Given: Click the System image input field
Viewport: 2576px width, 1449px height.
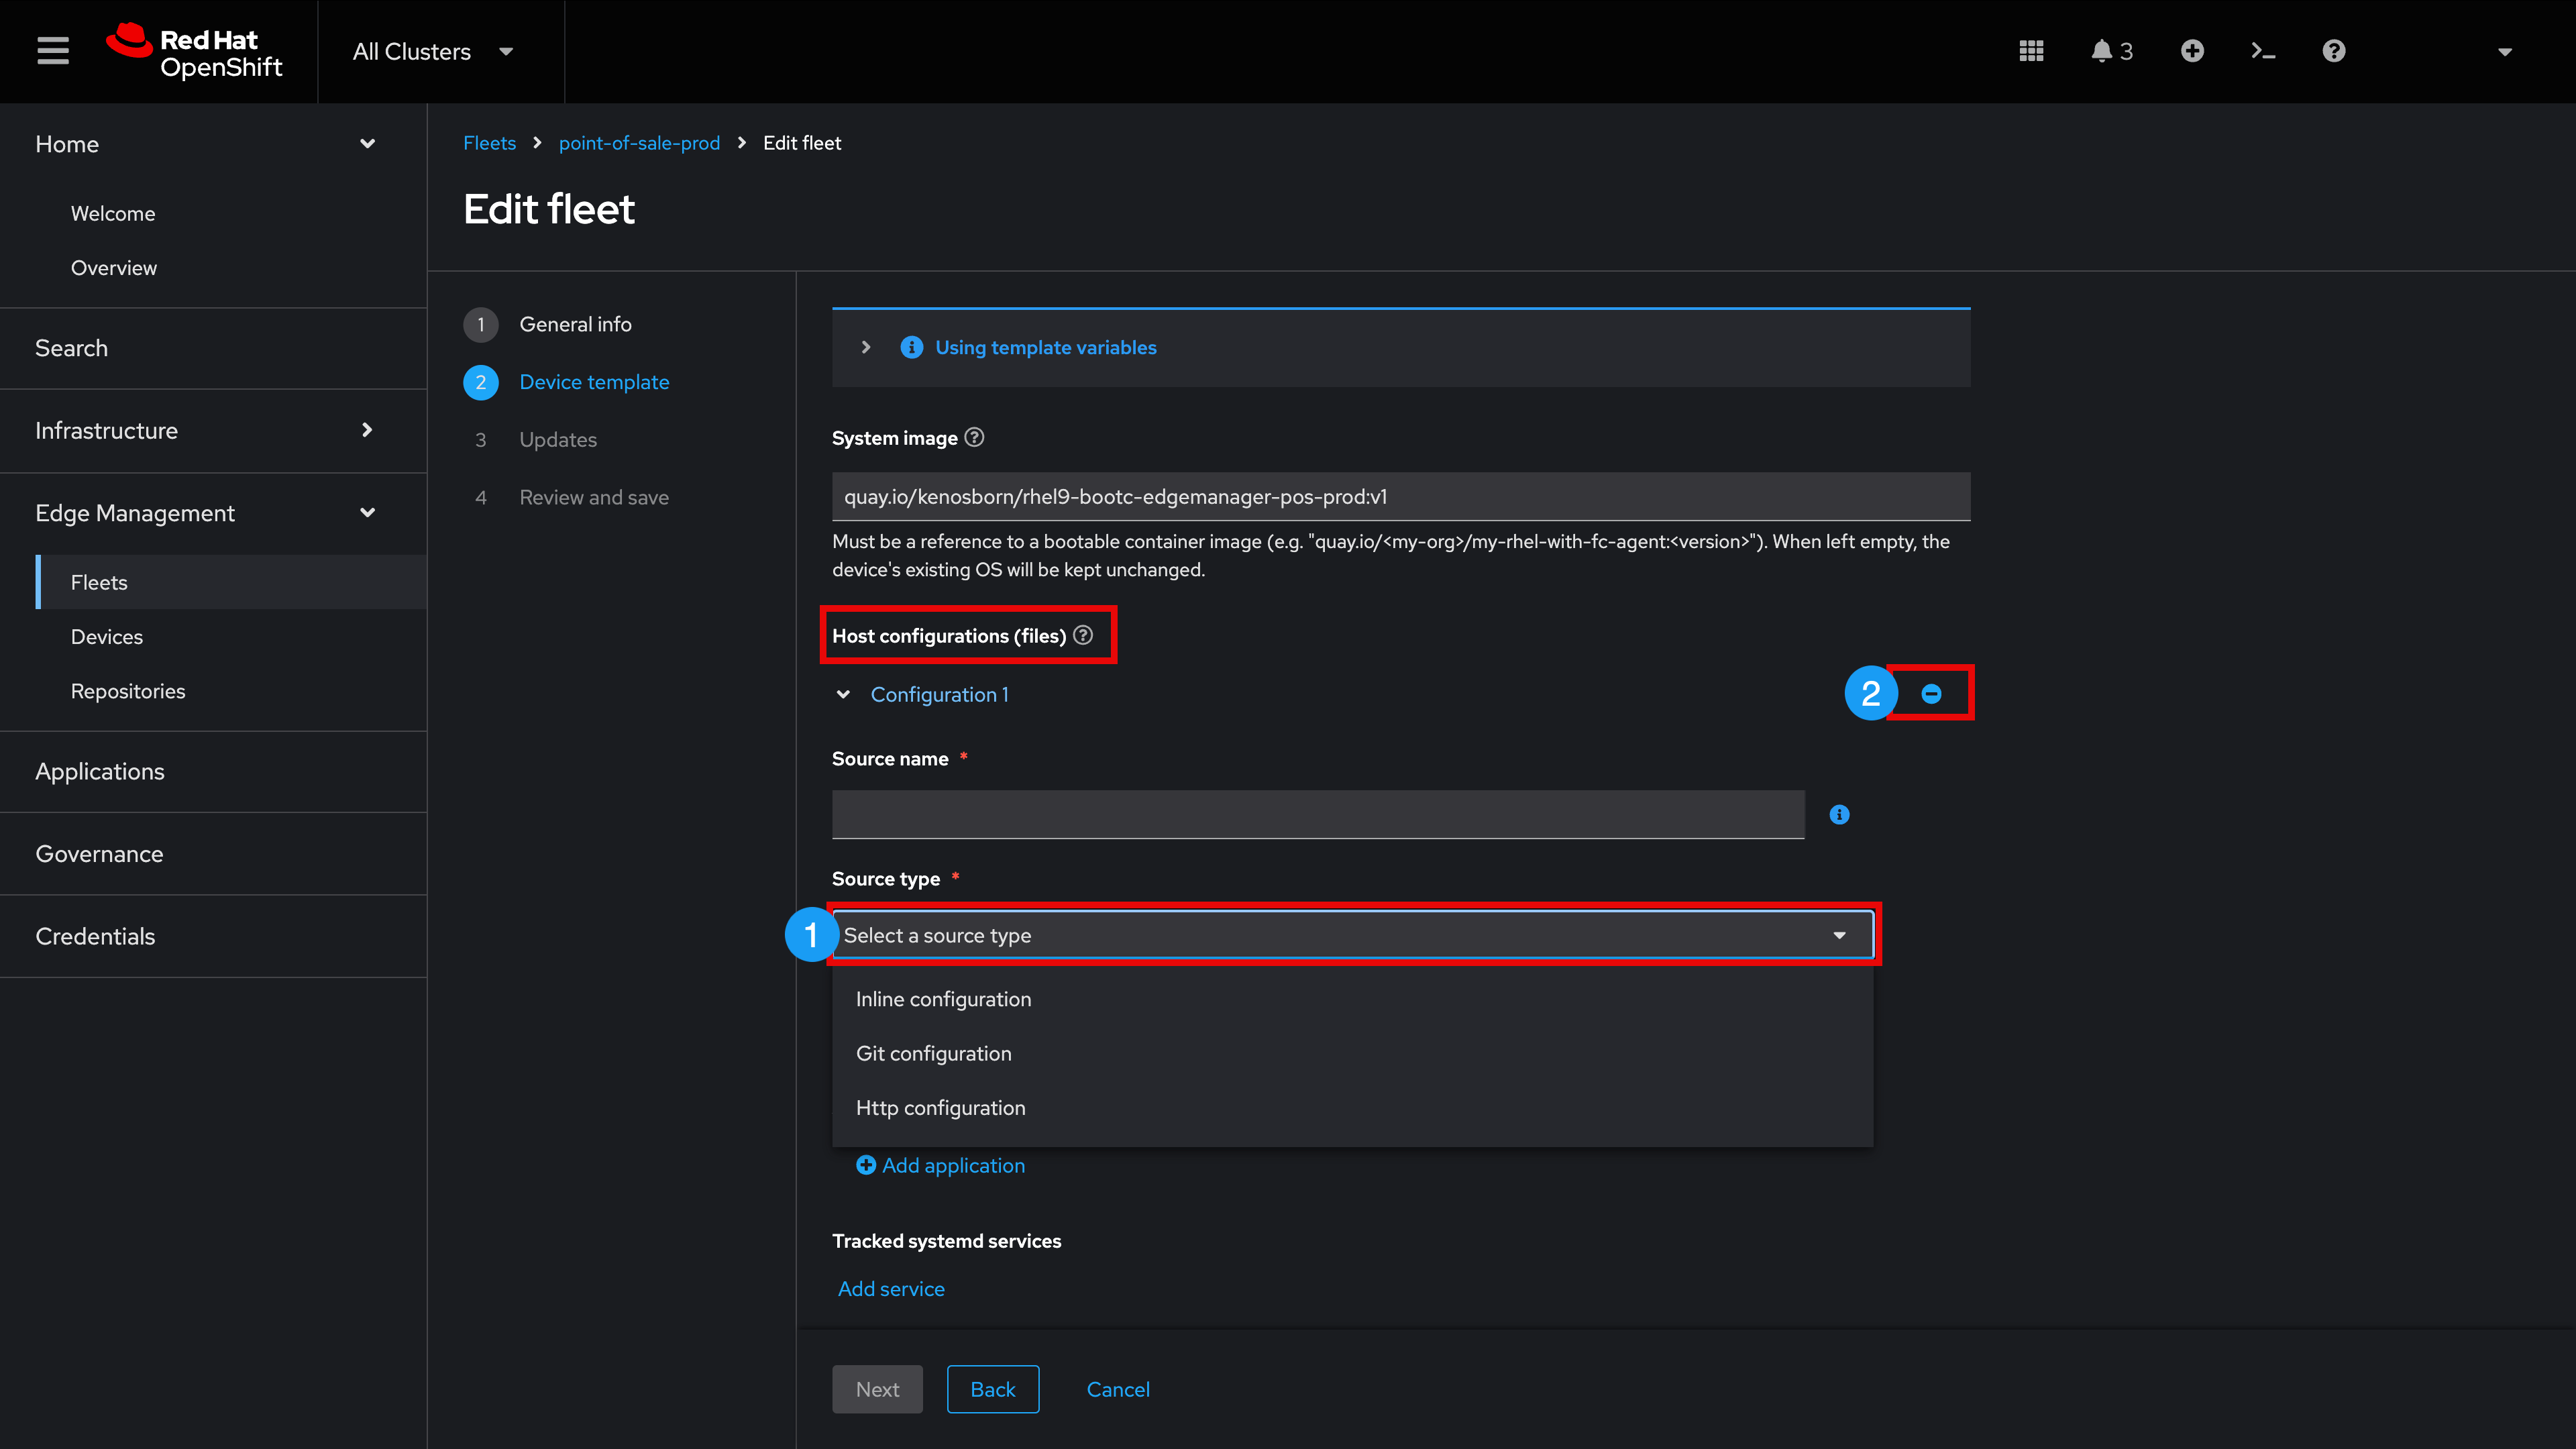Looking at the screenshot, I should (x=1401, y=496).
